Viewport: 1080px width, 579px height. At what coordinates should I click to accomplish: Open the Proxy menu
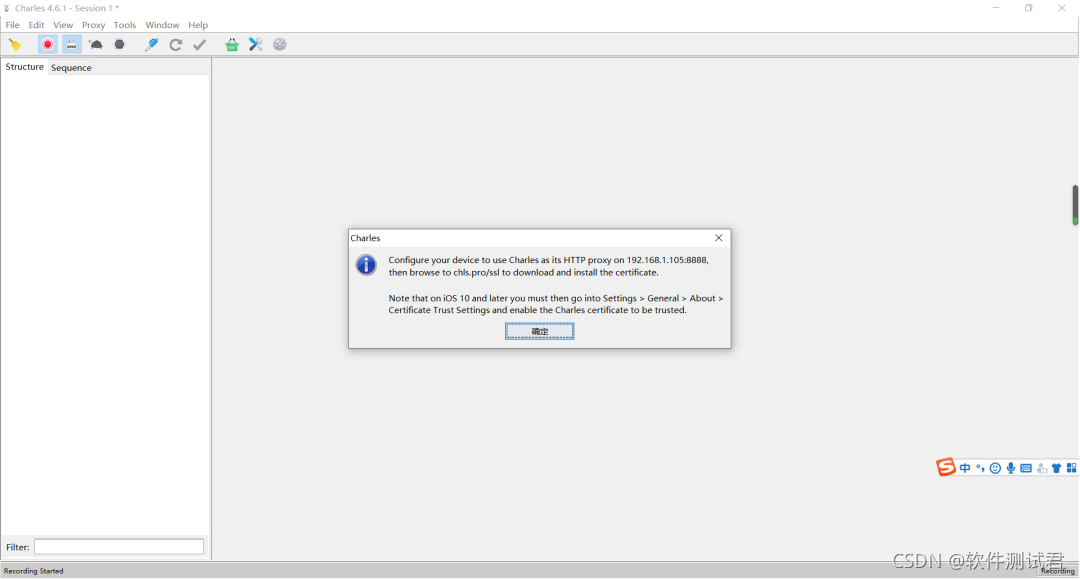coord(93,25)
